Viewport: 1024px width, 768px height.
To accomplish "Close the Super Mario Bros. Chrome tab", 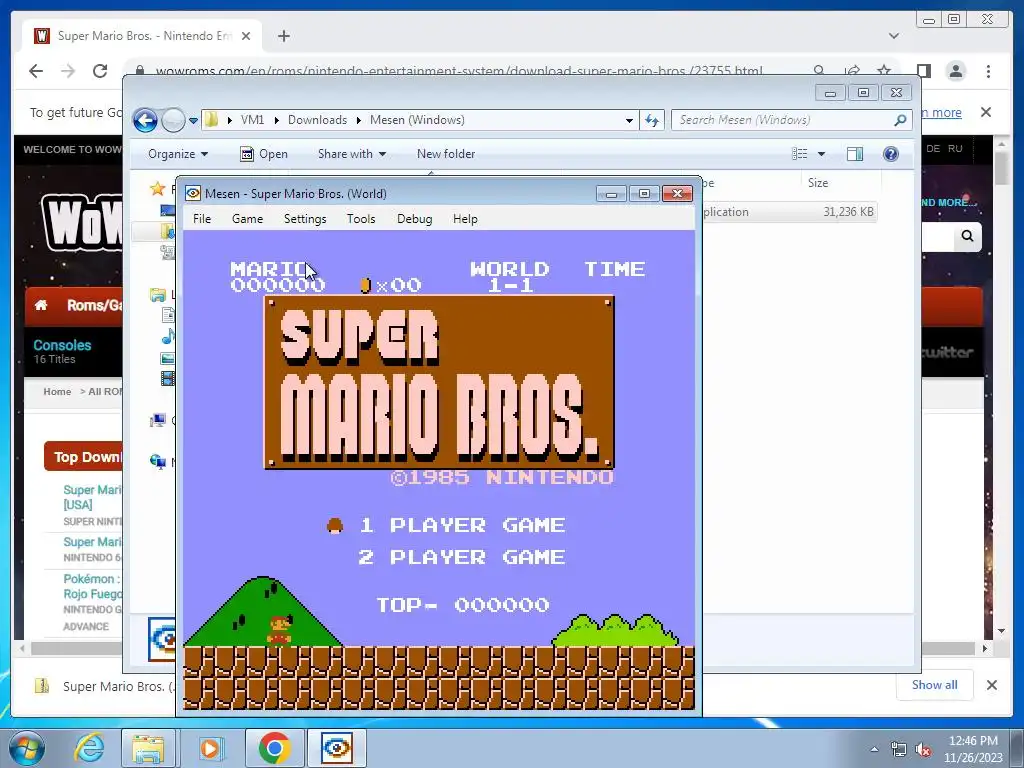I will pyautogui.click(x=246, y=36).
